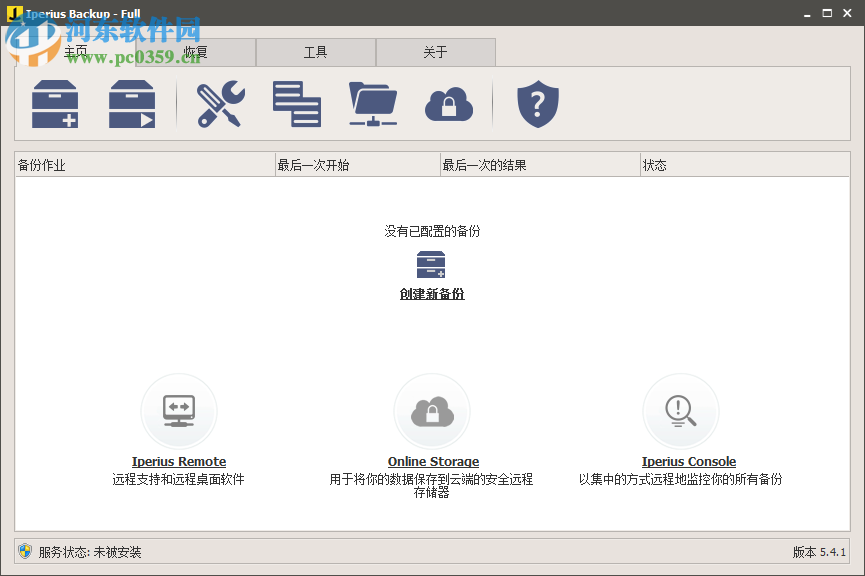This screenshot has width=865, height=576.
Task: Click the create new backup toolbar icon
Action: pos(55,103)
